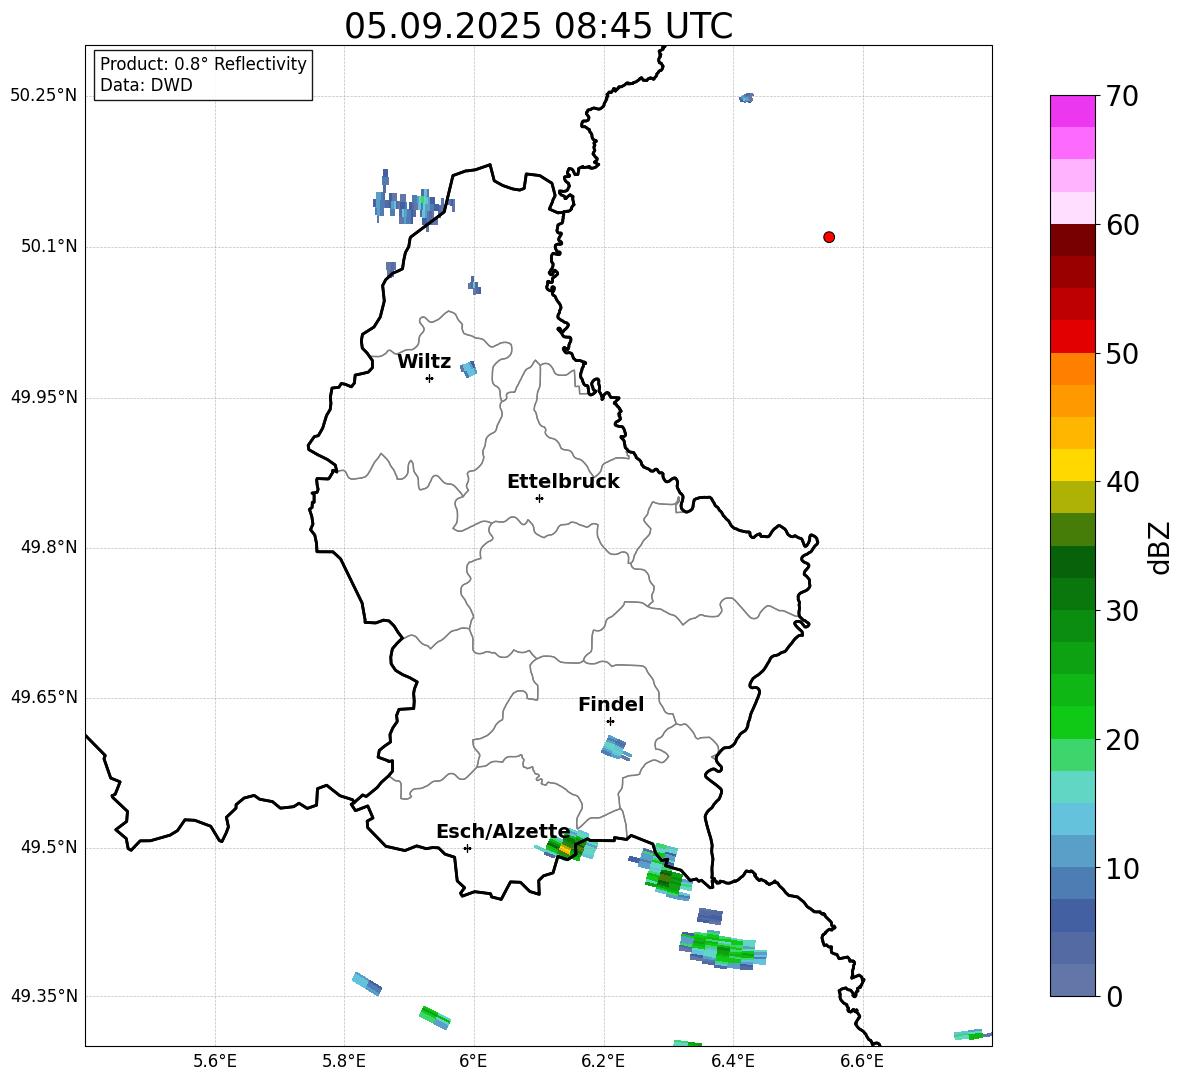Viewport: 1184px width, 1081px height.
Task: Click the dark maroon colorbar segment below 60
Action: (1072, 240)
